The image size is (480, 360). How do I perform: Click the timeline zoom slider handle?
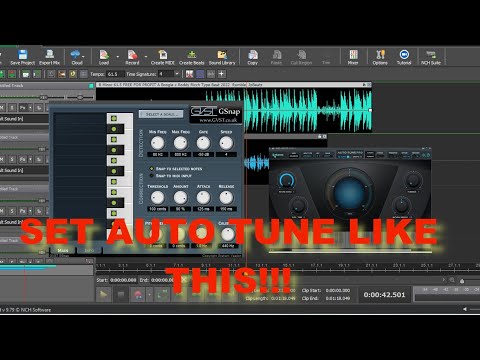pos(462,281)
